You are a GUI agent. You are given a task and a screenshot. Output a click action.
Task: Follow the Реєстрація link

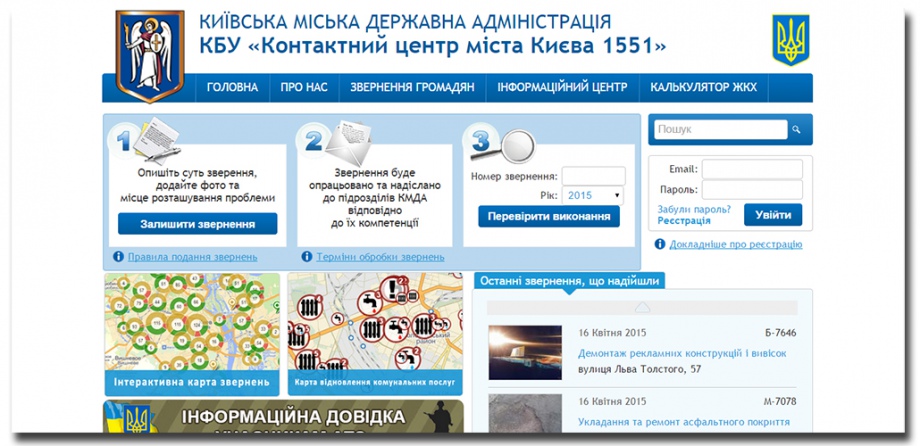point(684,221)
